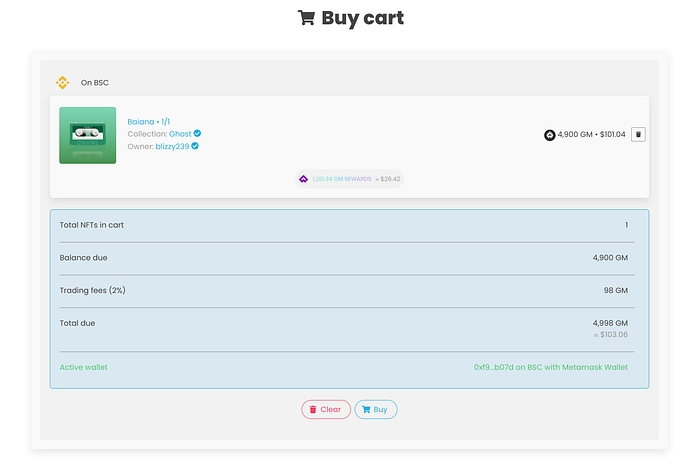700x467 pixels.
Task: Remove Baiana NFT with the trash icon
Action: pyautogui.click(x=639, y=134)
